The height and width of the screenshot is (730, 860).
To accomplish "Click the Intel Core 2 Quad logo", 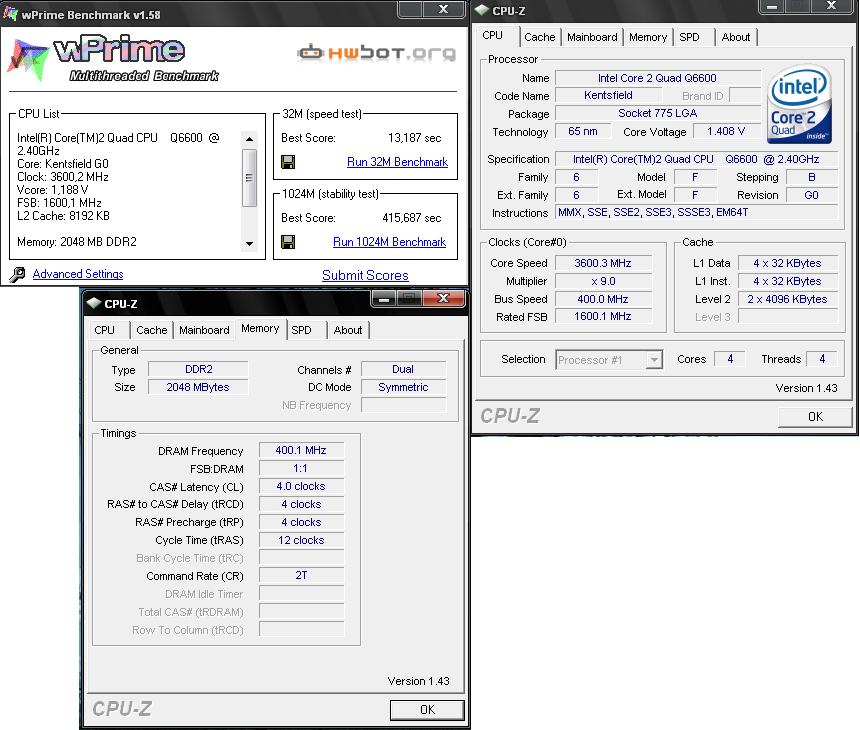I will [800, 104].
